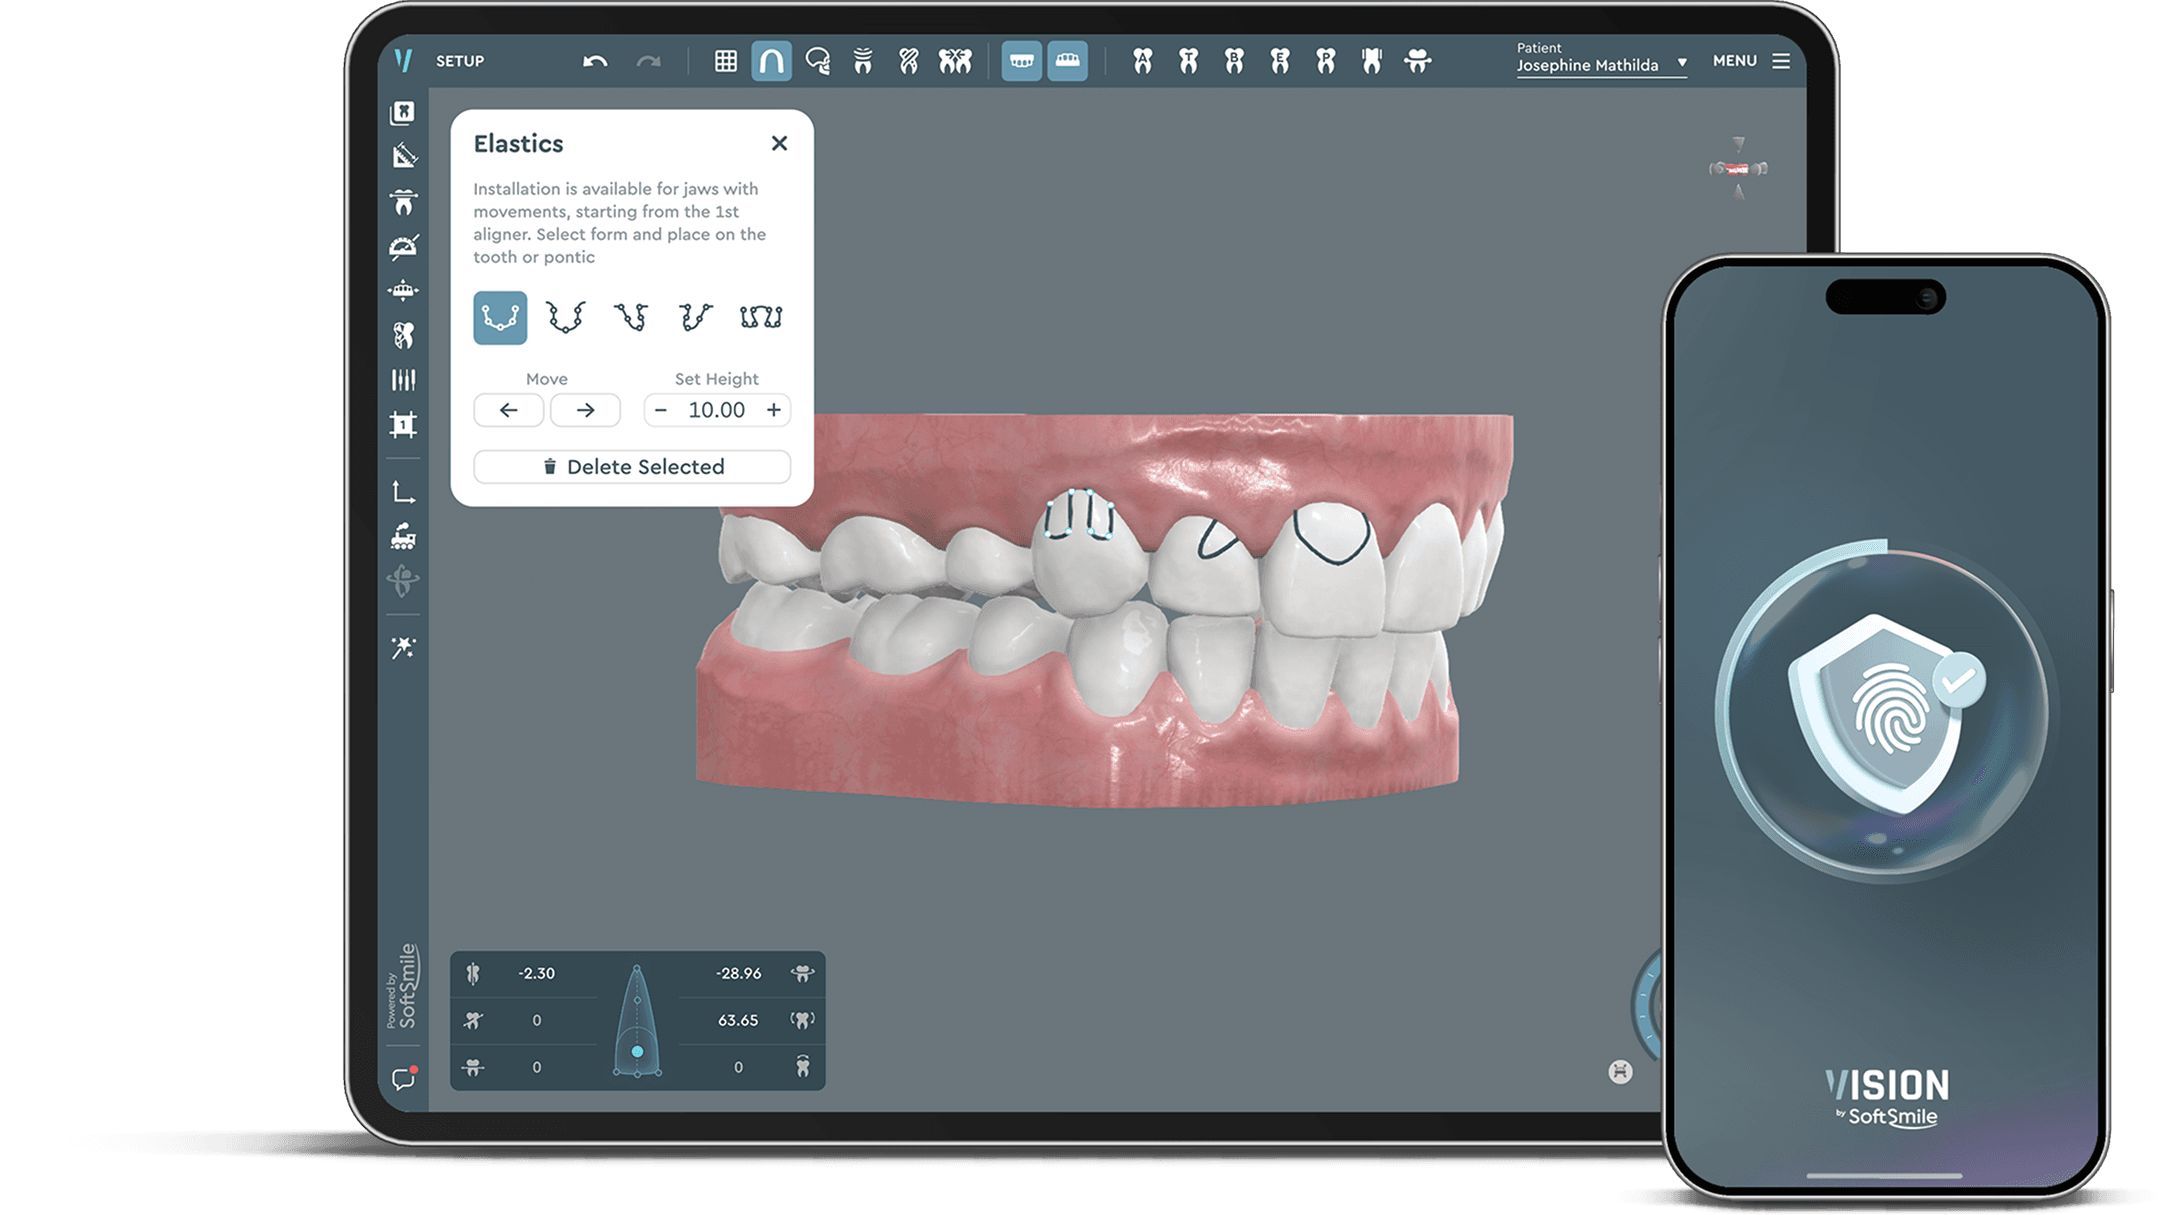
Task: Open the grid layout view icon
Action: coord(724,61)
